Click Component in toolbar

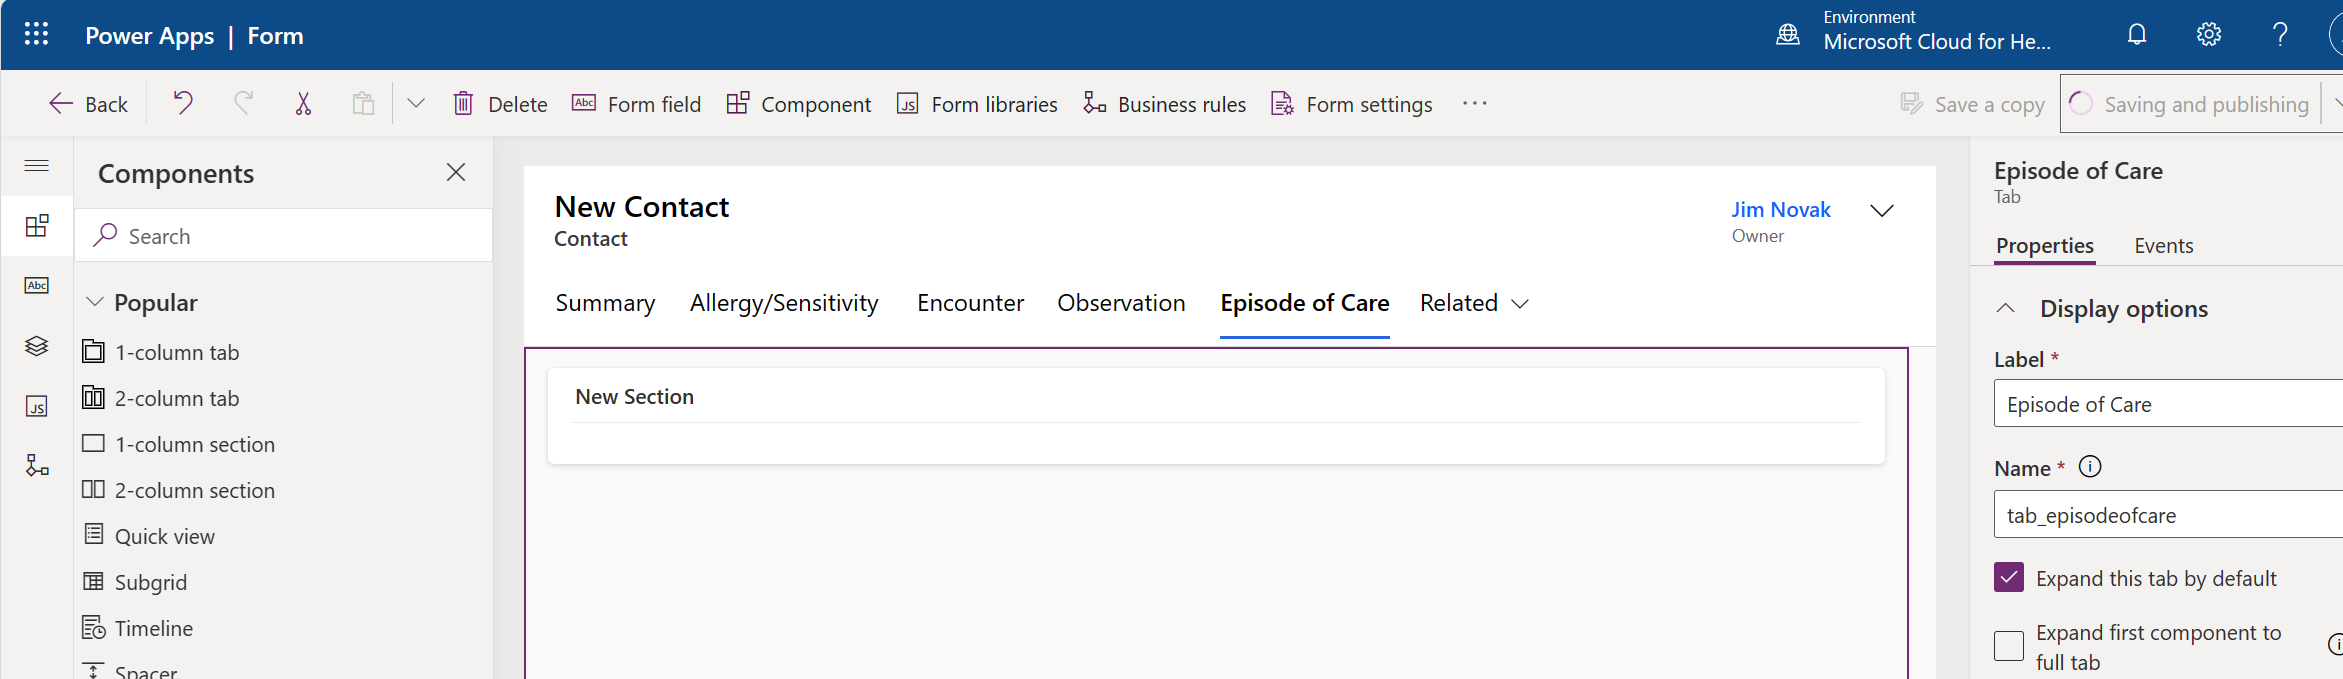[x=799, y=104]
